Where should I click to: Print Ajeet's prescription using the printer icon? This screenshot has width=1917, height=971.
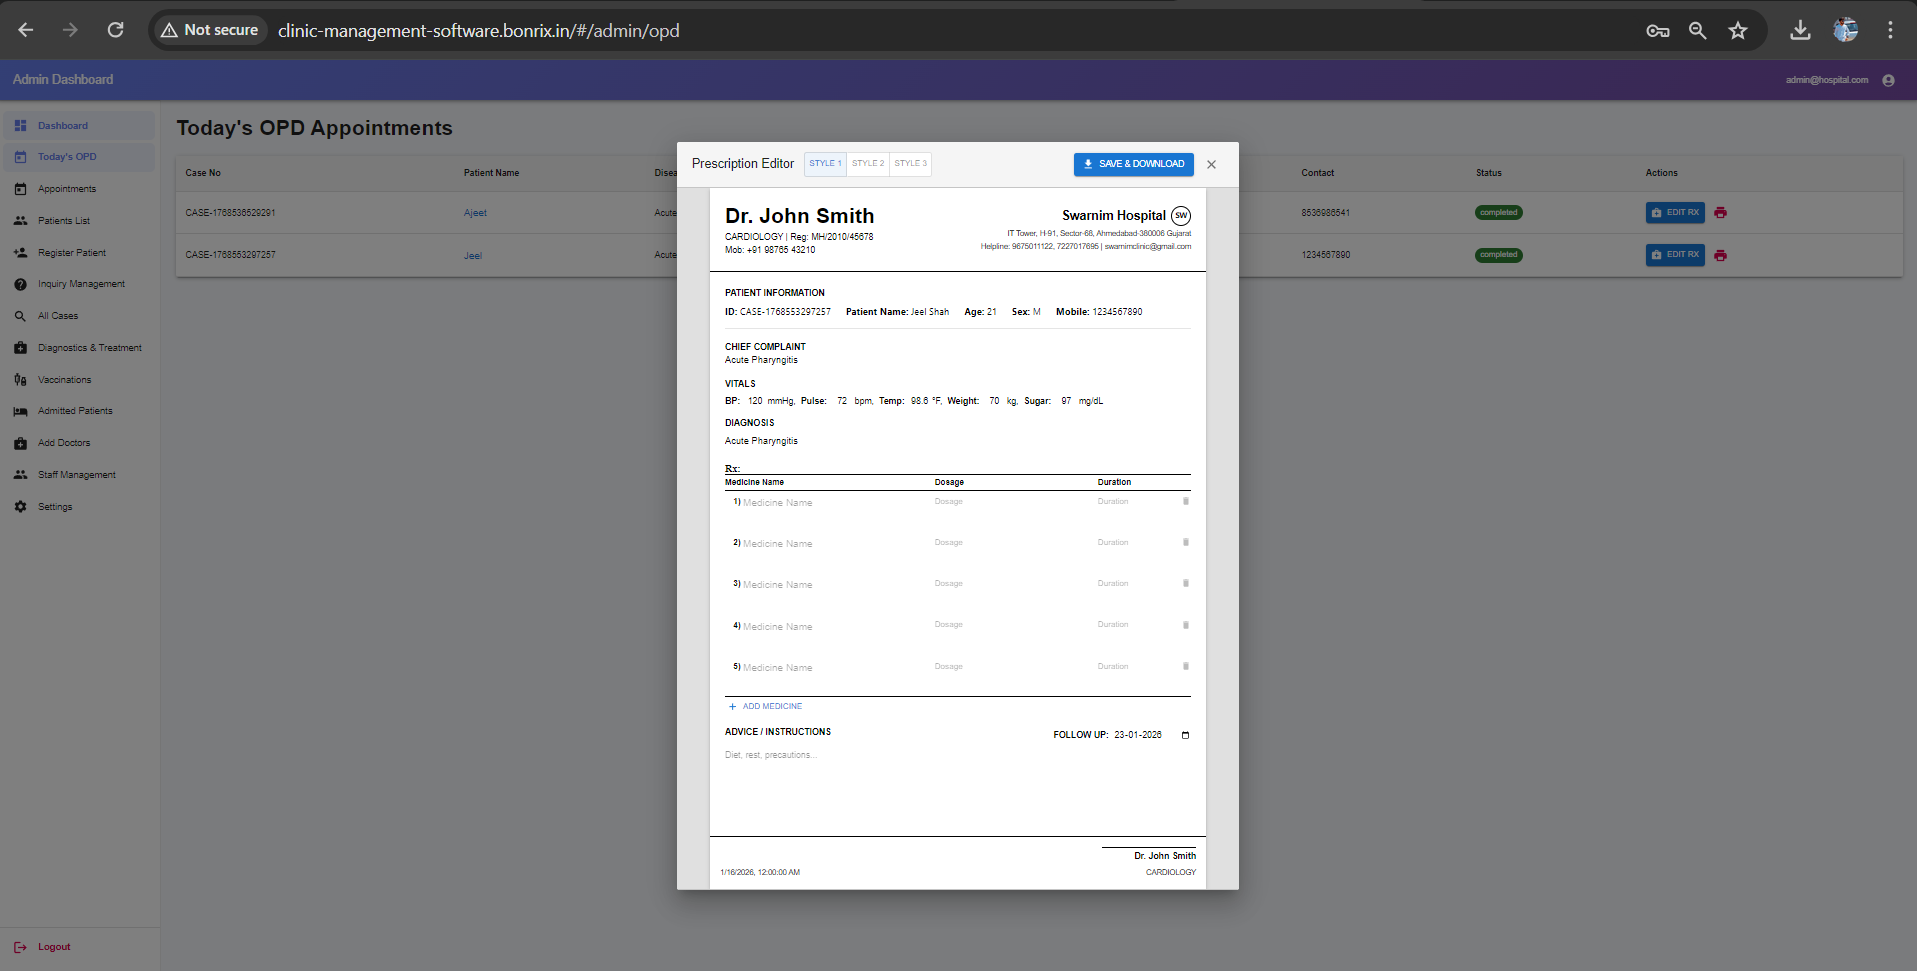[1720, 212]
